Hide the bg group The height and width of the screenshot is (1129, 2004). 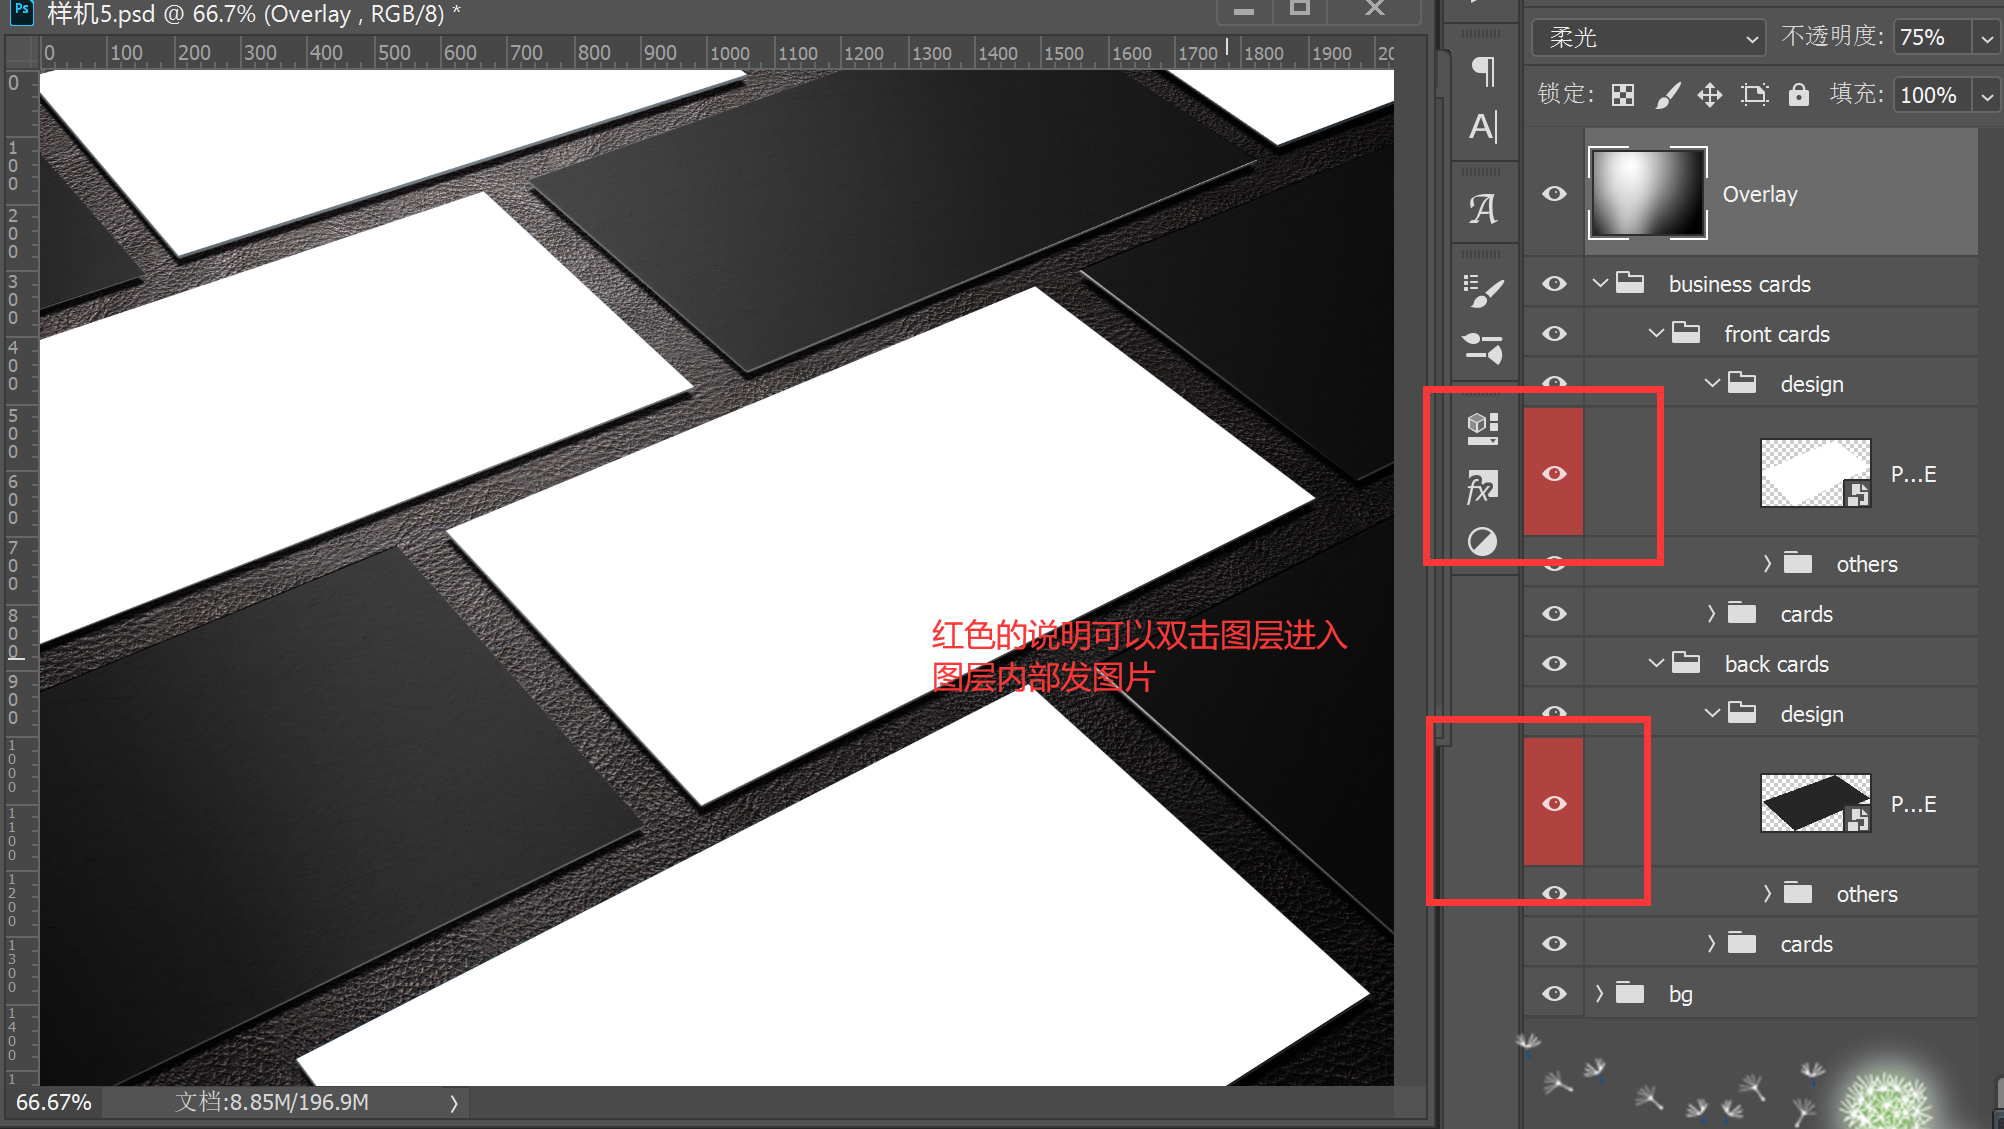coord(1554,993)
